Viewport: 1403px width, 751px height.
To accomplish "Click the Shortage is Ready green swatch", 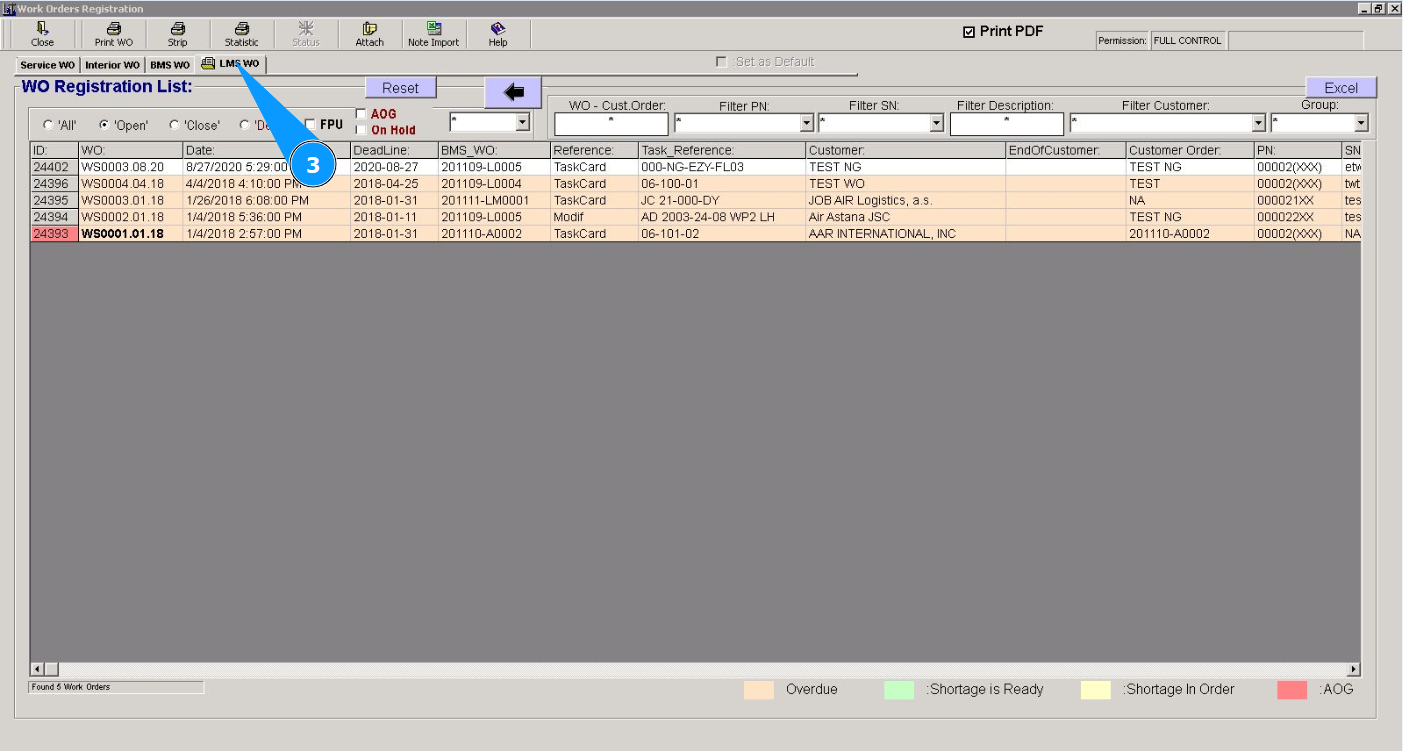I will tap(899, 690).
